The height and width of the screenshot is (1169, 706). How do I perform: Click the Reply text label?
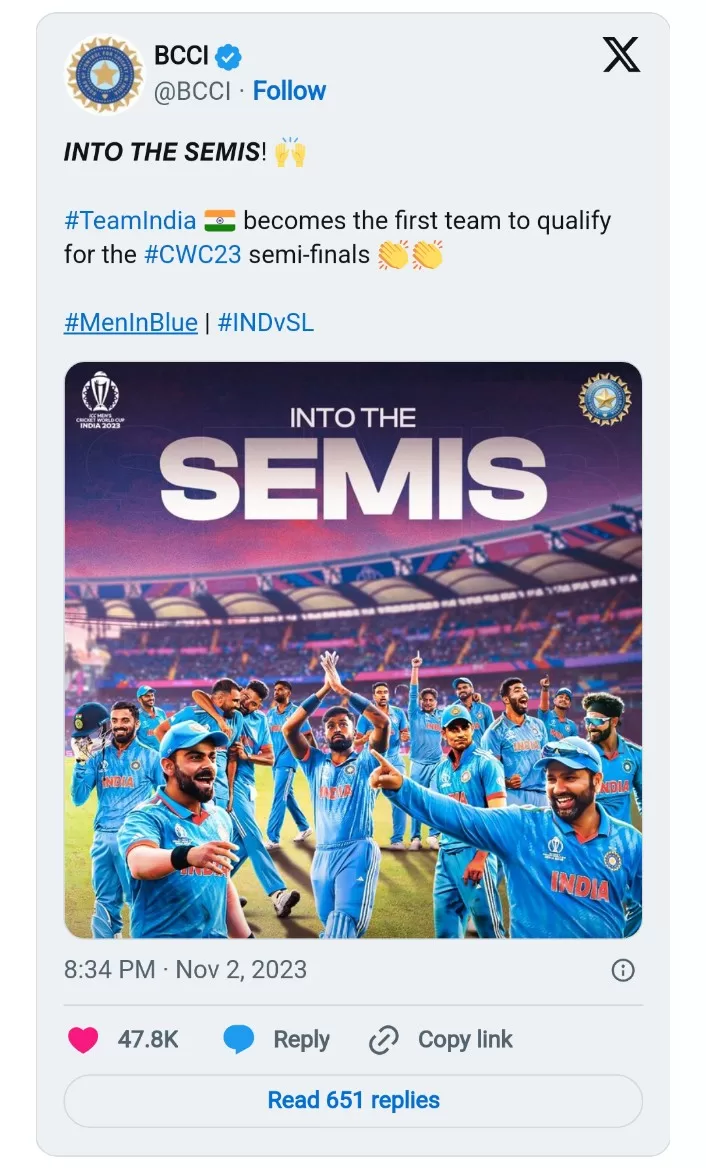point(301,1040)
